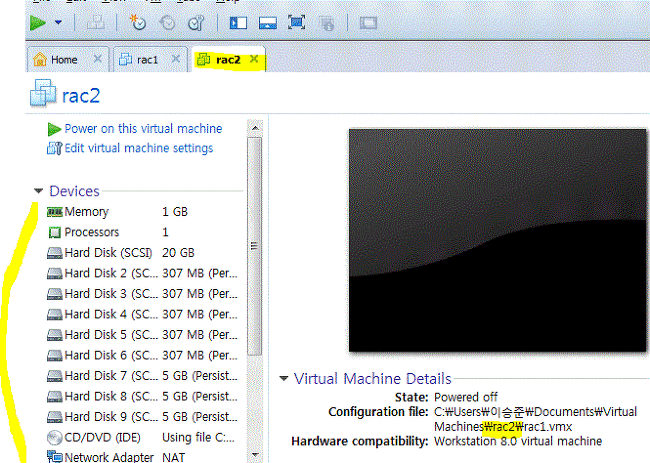Select the Memory device row
Viewport: 650px width, 463px height.
pyautogui.click(x=143, y=212)
